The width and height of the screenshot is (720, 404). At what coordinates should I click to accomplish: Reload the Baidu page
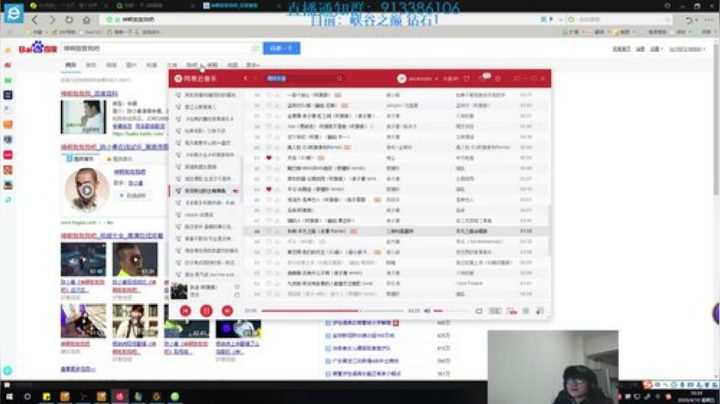pos(69,20)
